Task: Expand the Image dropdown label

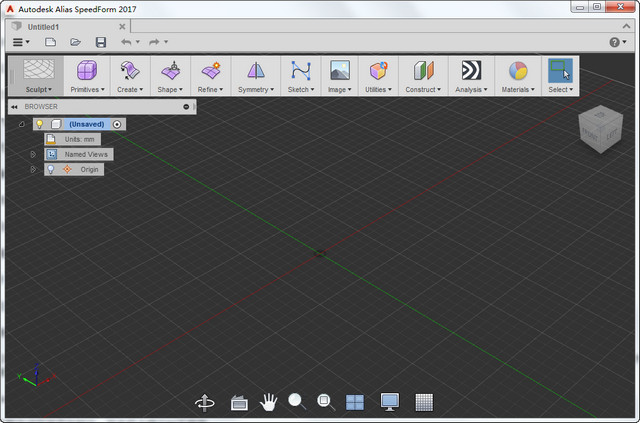Action: pyautogui.click(x=340, y=89)
